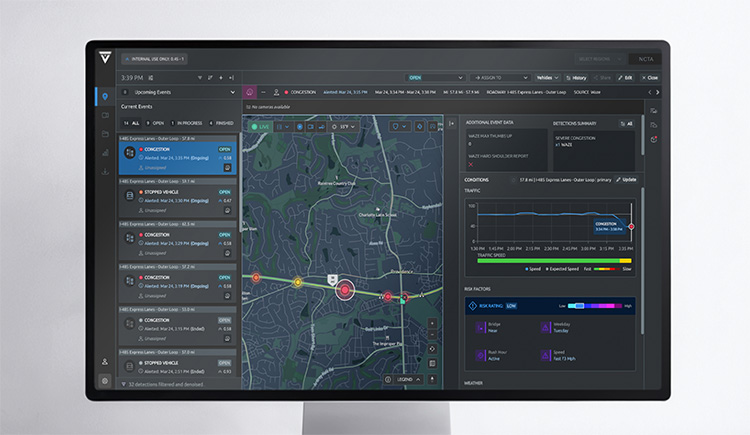This screenshot has width=750, height=435.
Task: Click the notification icon with red dot
Action: pos(653,139)
